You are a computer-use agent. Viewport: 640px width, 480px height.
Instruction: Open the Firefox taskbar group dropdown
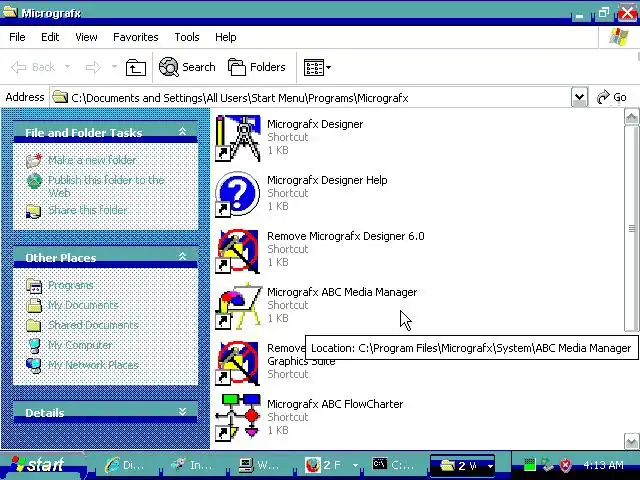[356, 465]
